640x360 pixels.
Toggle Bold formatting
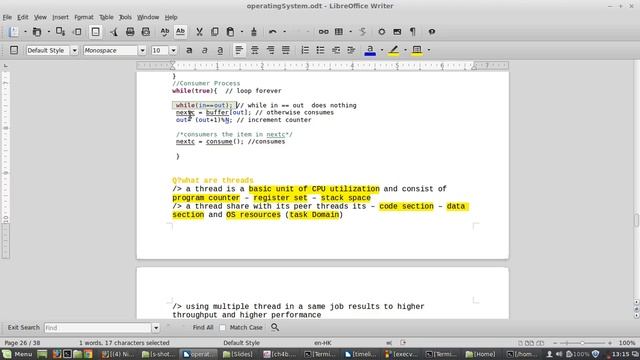[x=189, y=50]
